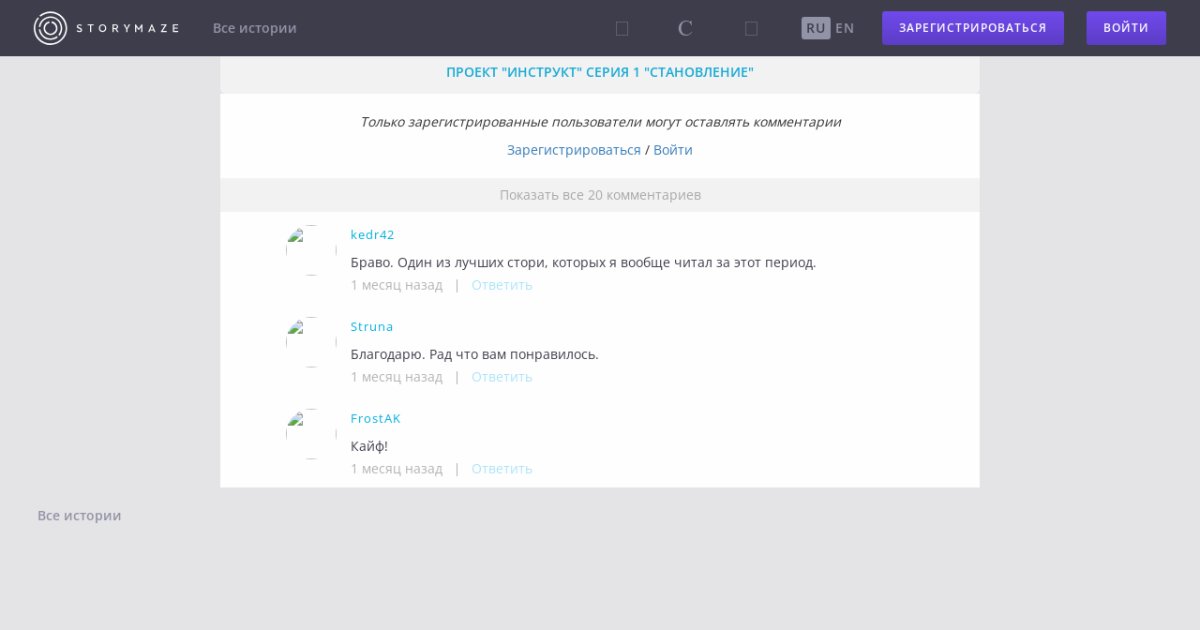
Task: Reply to FrostAK's "Кайф!" comment
Action: point(502,469)
